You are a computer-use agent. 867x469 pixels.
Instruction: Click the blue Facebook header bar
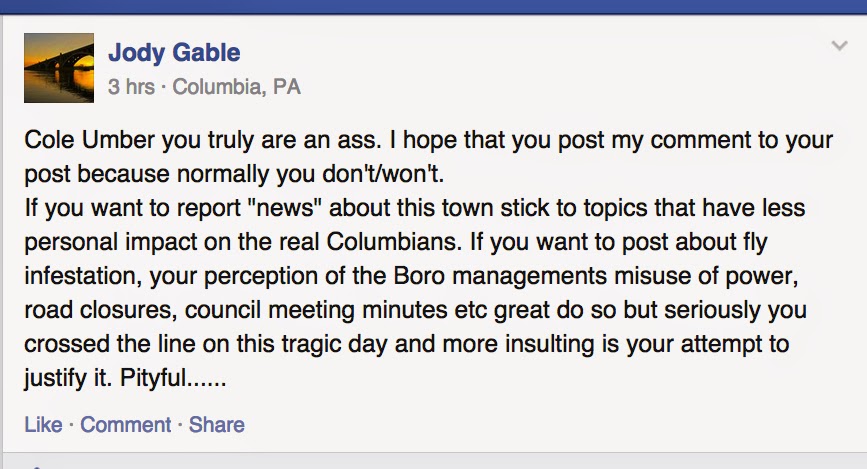(433, 6)
